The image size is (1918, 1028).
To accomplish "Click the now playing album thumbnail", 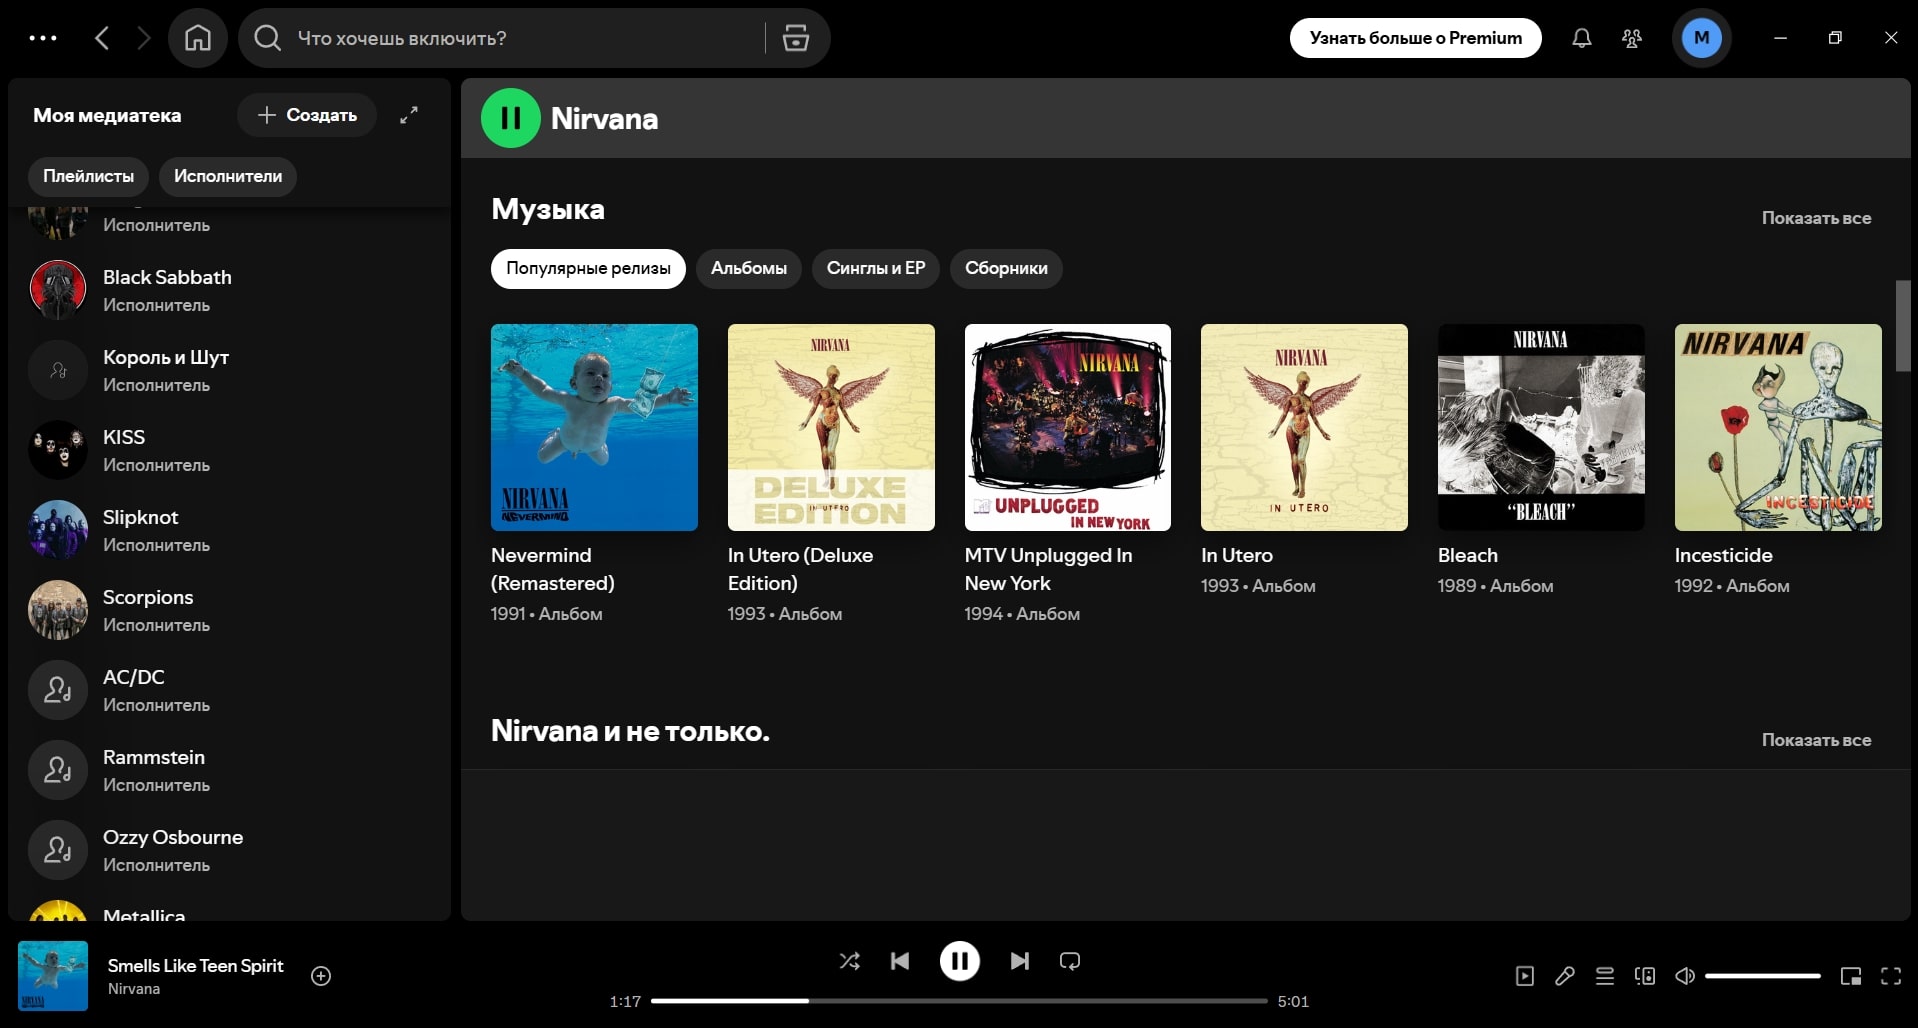I will (x=53, y=976).
